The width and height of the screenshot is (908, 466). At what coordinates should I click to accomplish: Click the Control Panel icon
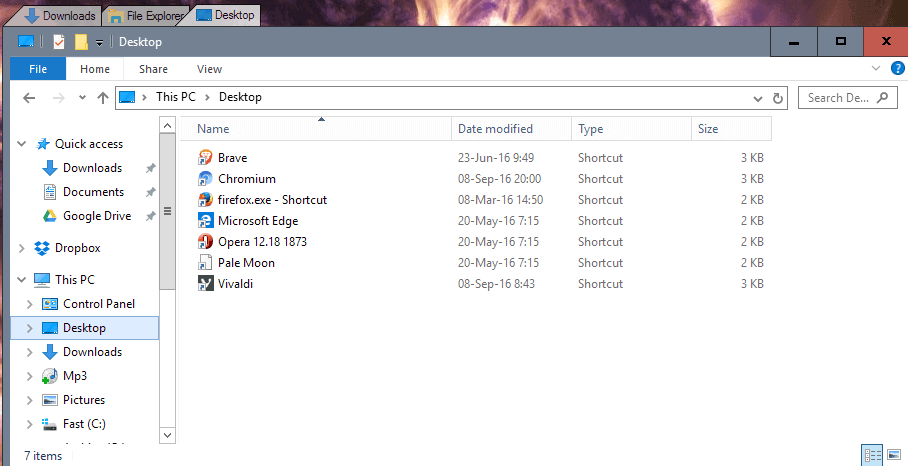(50, 304)
